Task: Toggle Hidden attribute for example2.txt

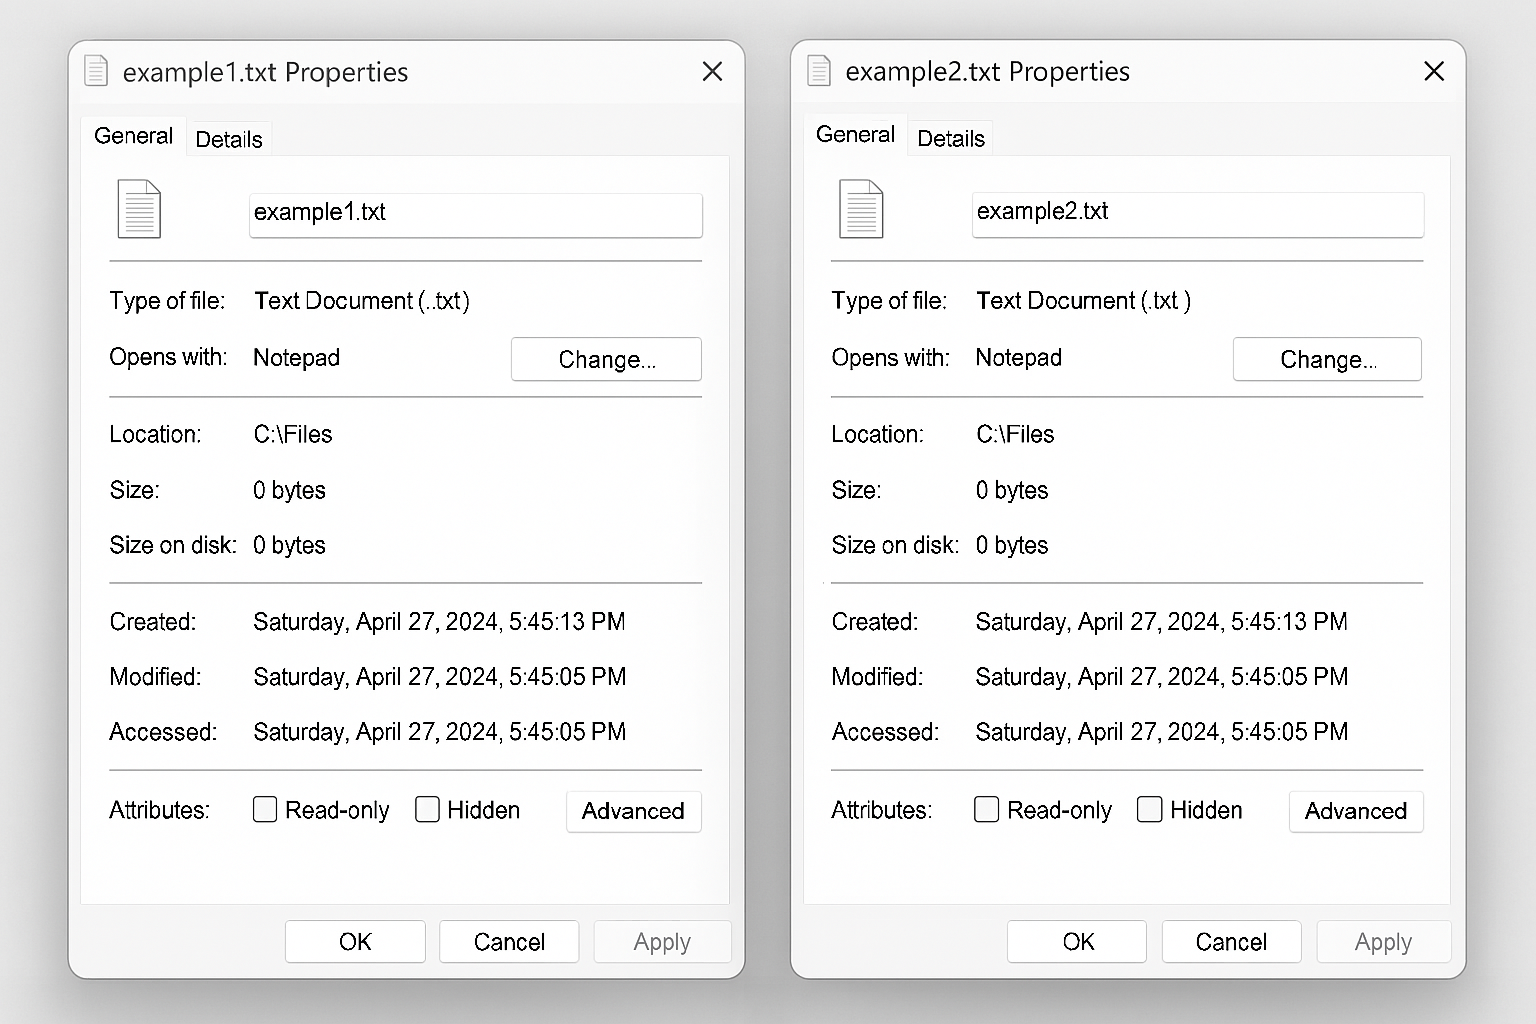Action: pyautogui.click(x=1149, y=809)
